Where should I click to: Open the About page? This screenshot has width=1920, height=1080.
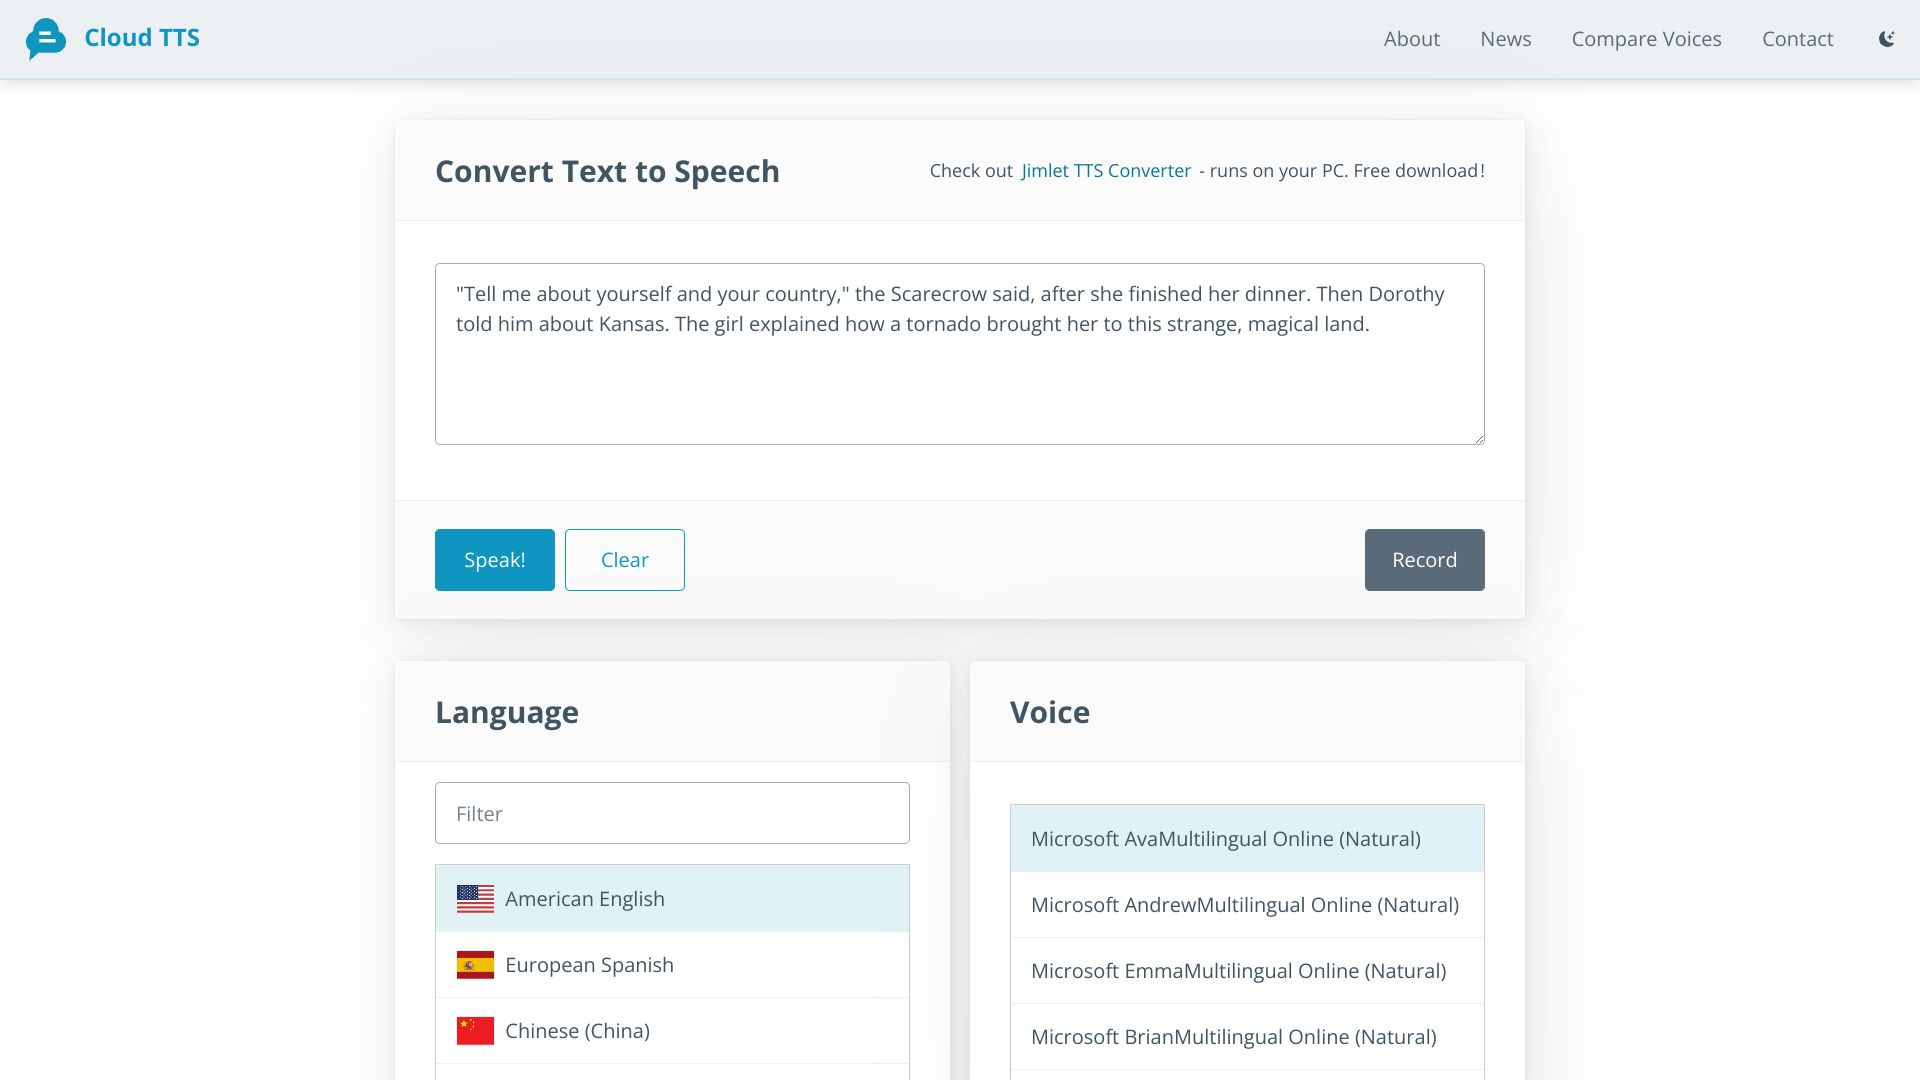coord(1412,39)
